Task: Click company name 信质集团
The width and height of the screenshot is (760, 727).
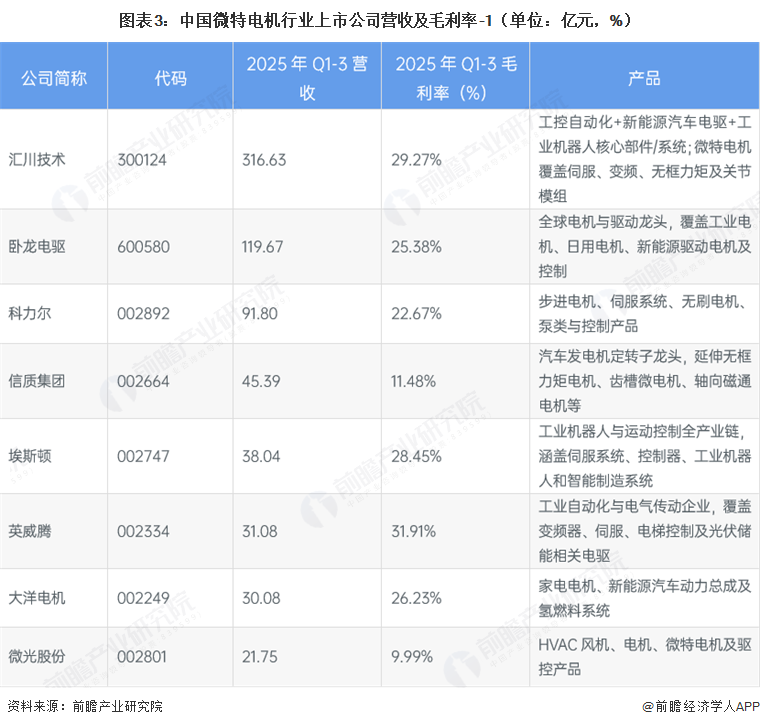Action: click(37, 381)
